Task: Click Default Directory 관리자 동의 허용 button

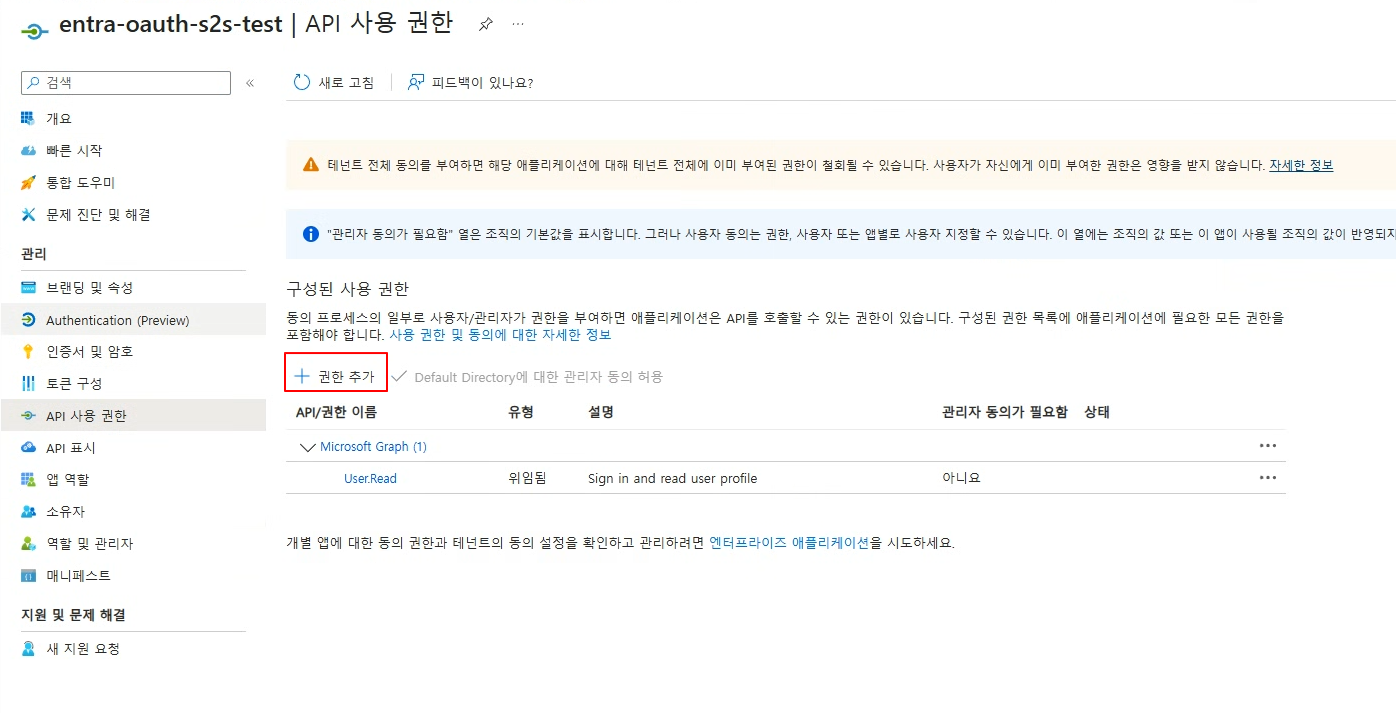Action: [527, 377]
